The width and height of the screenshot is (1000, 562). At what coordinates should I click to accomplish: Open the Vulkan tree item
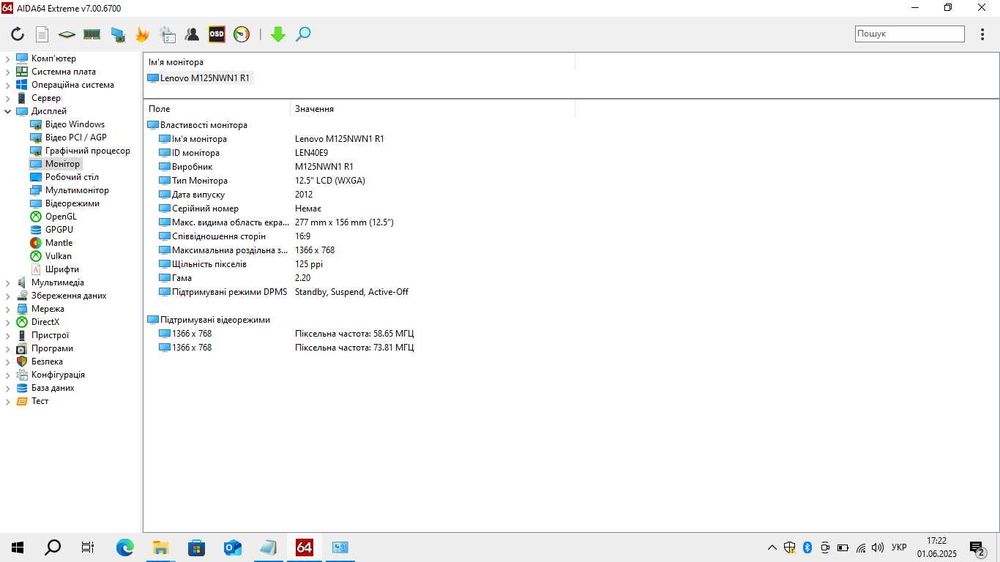coord(58,256)
